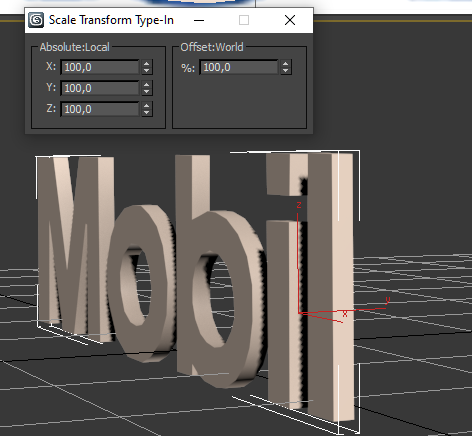Click the 3ds Max icon in dialog title

click(x=36, y=20)
